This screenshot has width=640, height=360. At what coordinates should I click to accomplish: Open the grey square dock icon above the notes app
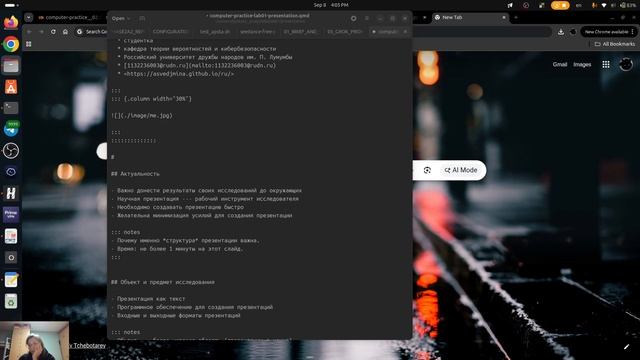(x=11, y=258)
